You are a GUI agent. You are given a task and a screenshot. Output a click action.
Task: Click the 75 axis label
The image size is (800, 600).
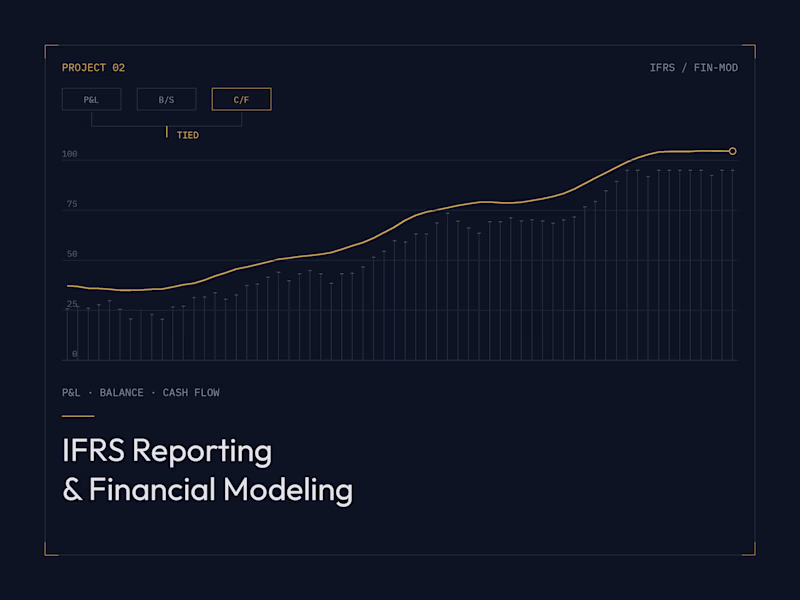(72, 204)
